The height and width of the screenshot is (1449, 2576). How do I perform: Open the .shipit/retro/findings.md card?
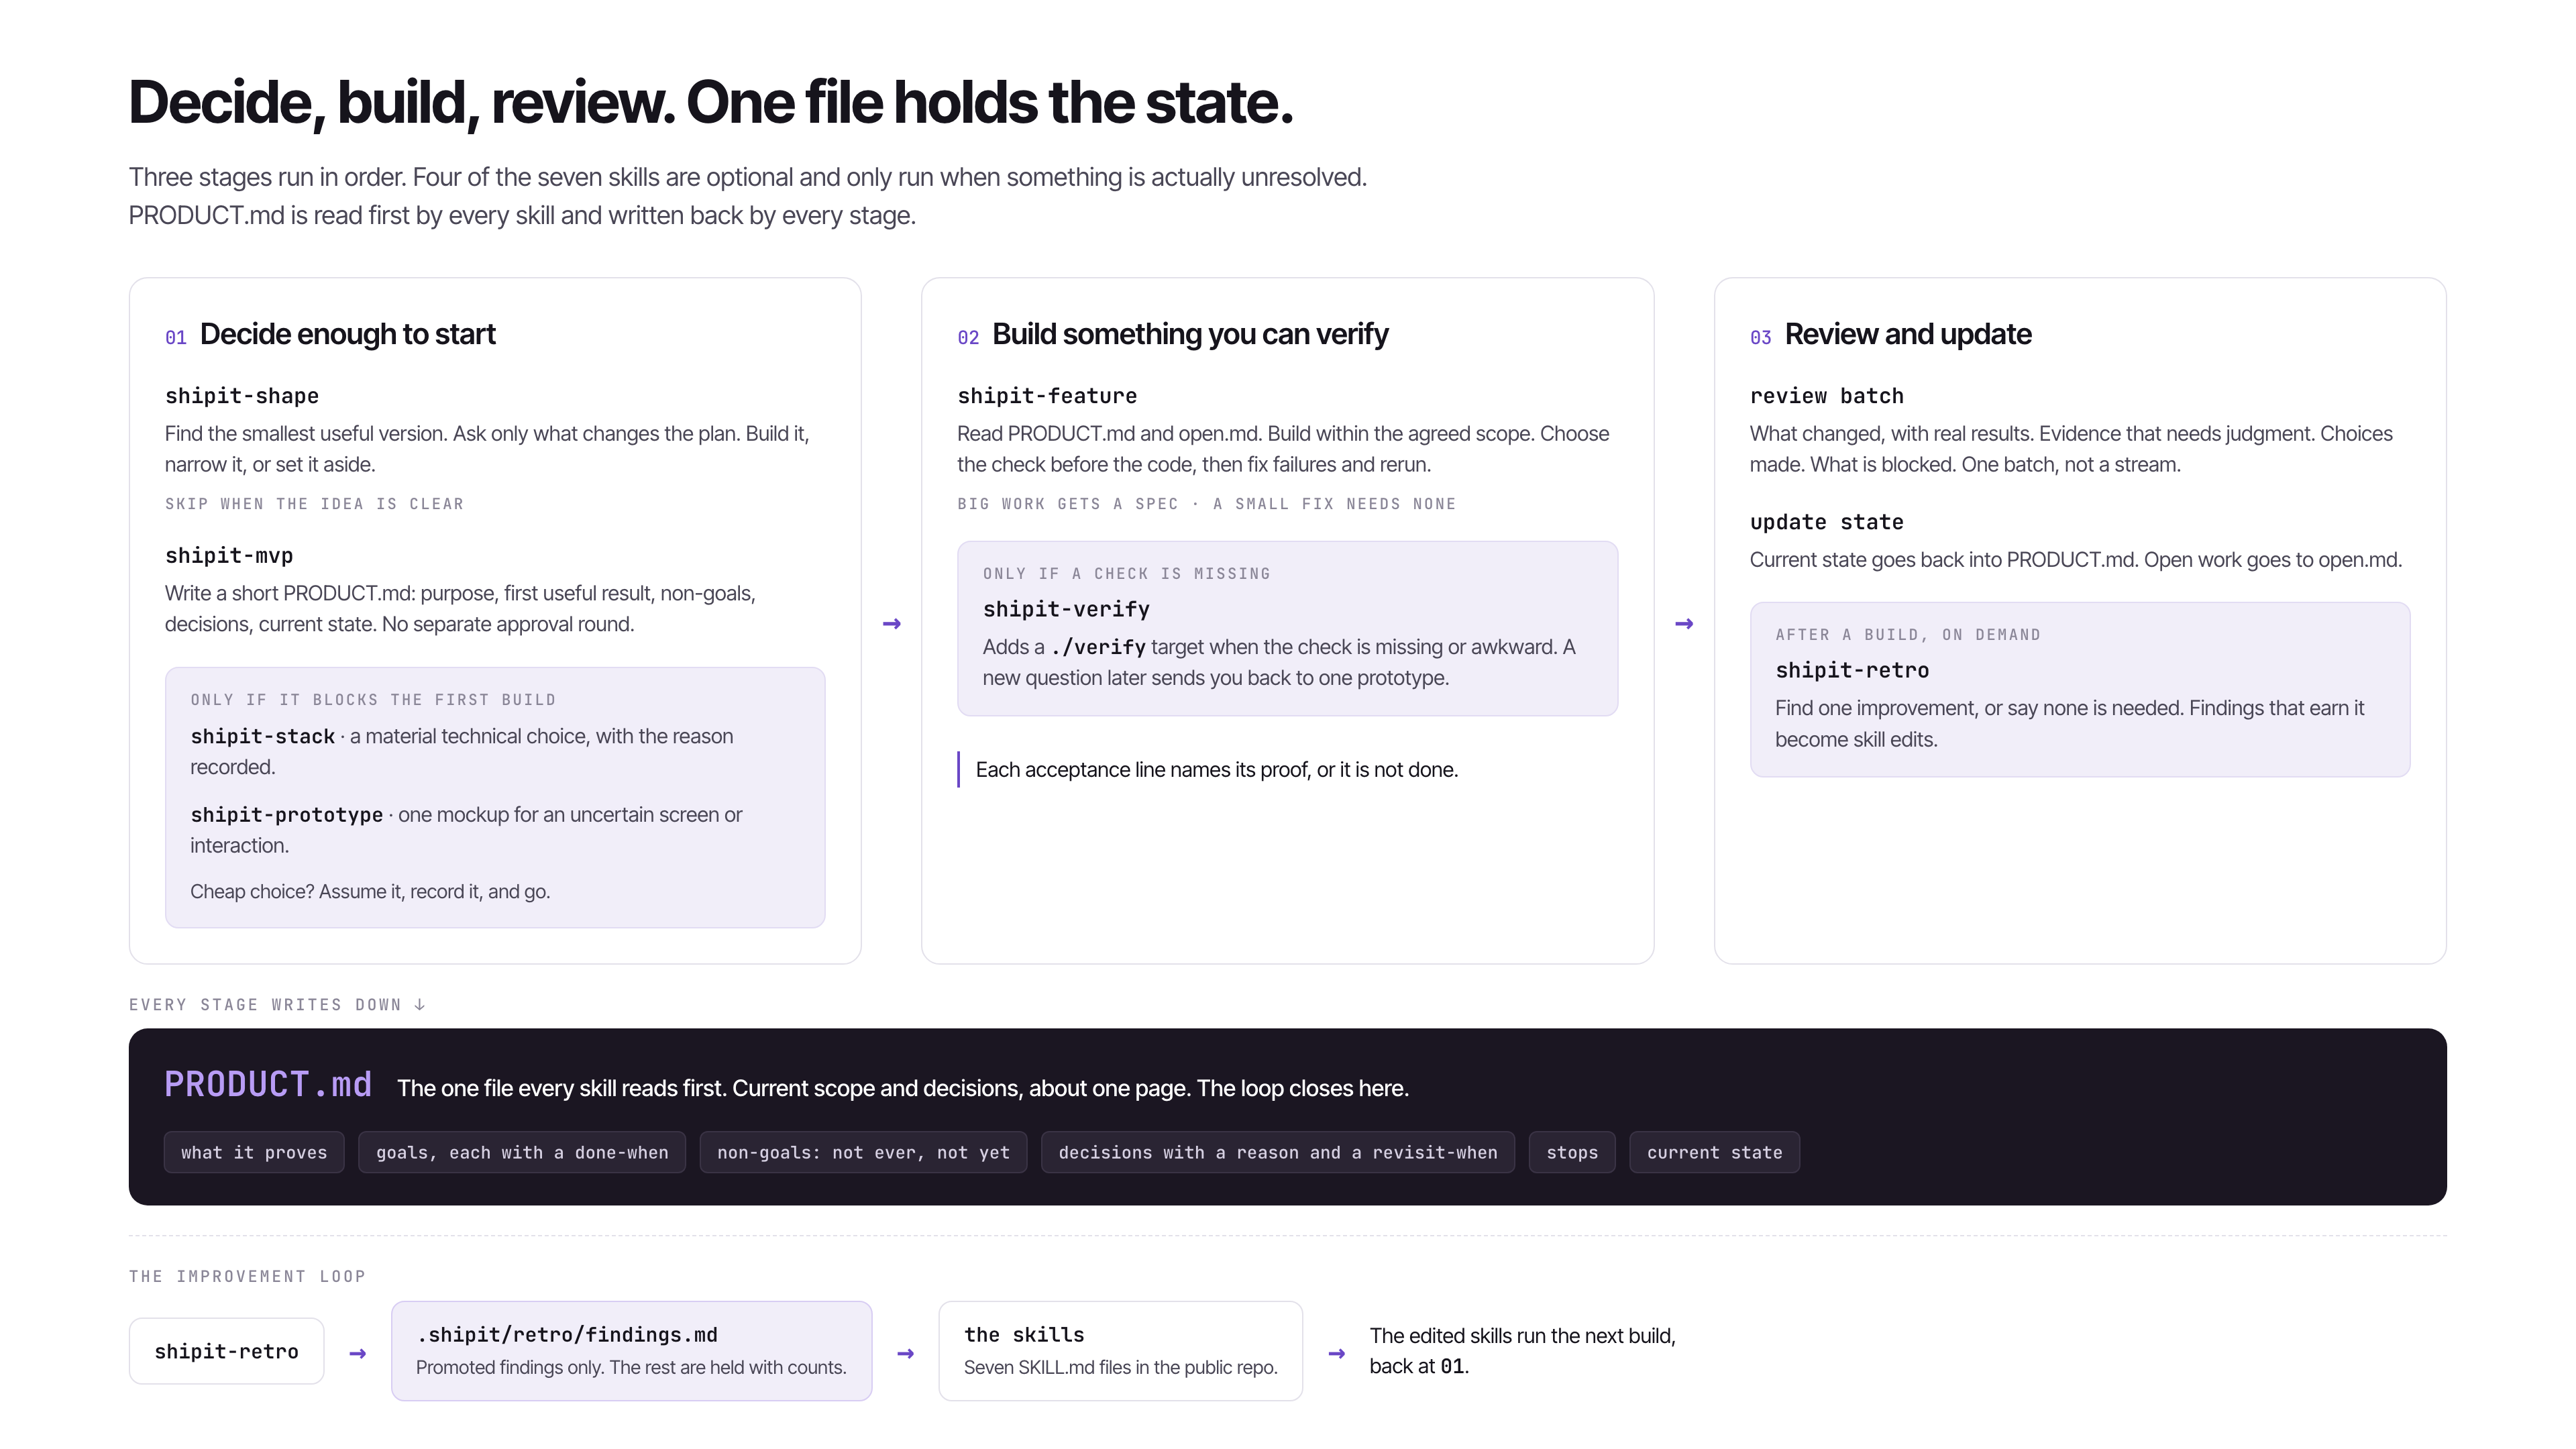coord(631,1350)
